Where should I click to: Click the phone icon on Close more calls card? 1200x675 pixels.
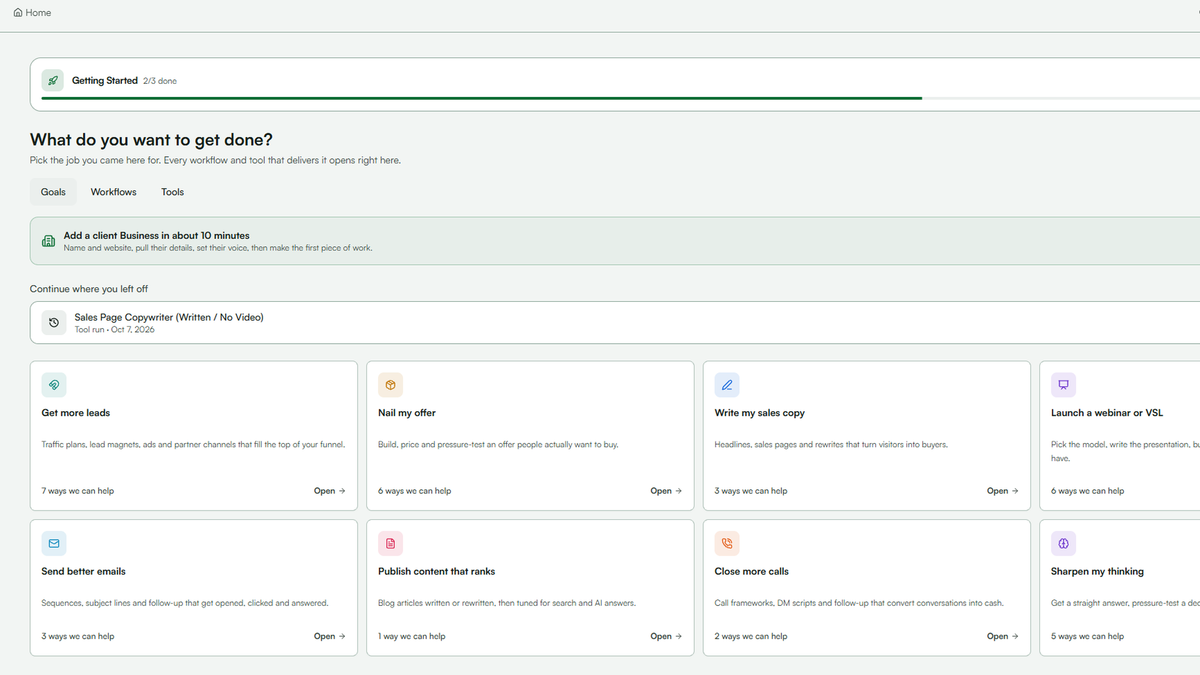(x=727, y=543)
